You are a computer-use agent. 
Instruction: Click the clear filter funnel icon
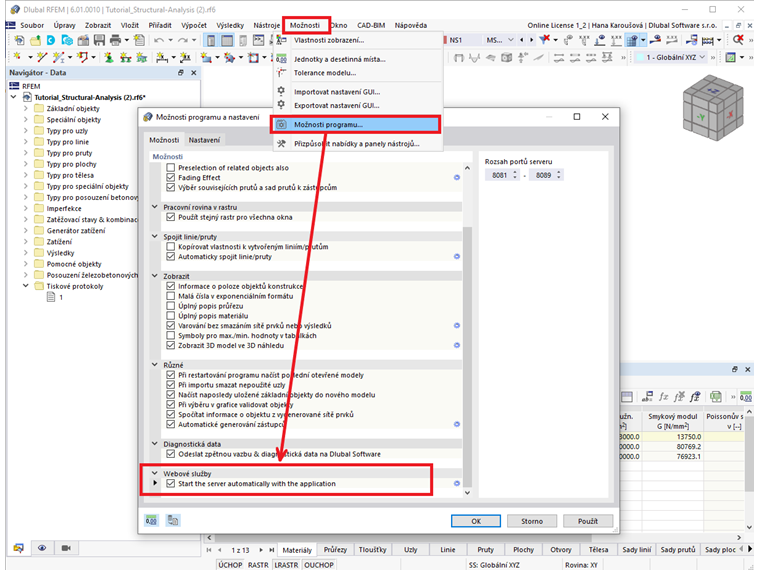pos(545,39)
